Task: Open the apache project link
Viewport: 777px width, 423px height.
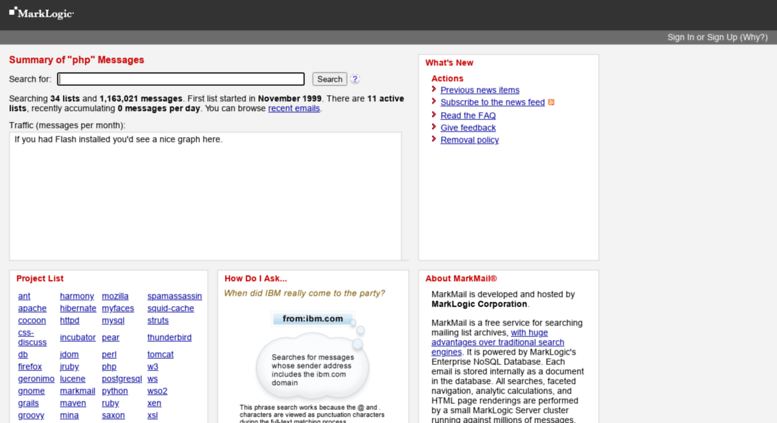Action: coord(32,308)
